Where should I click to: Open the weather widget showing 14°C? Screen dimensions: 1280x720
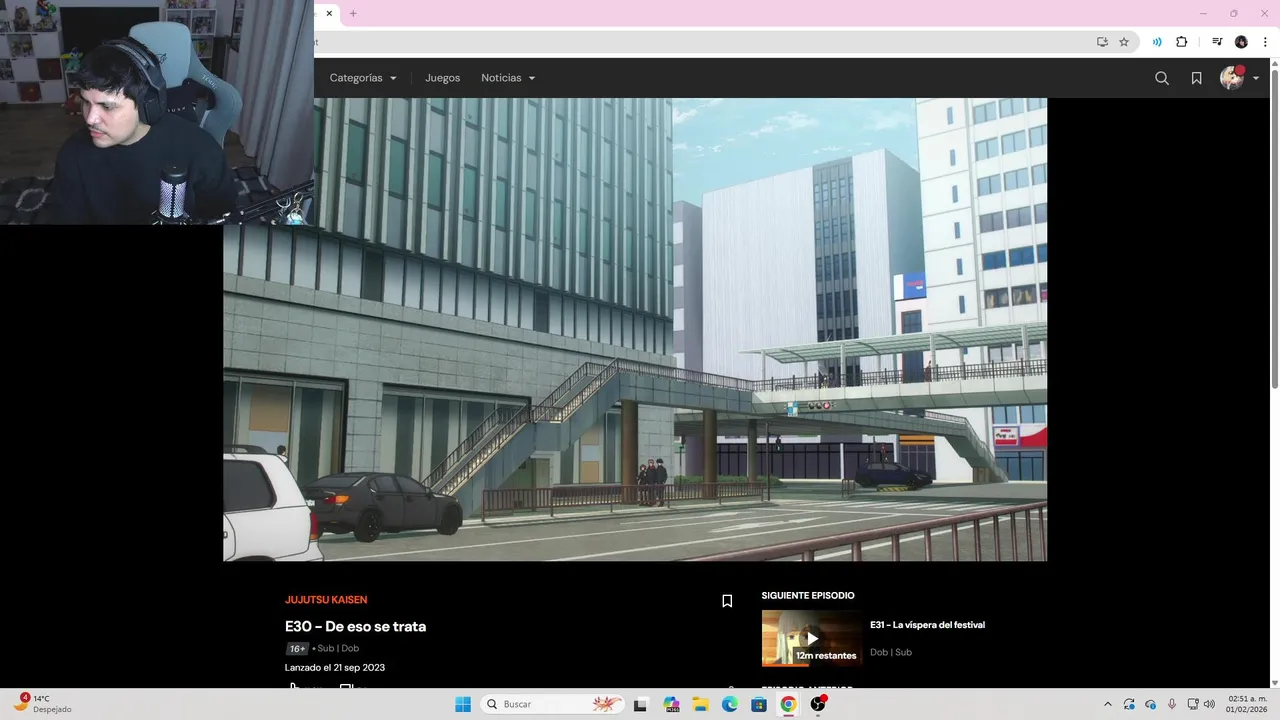click(x=42, y=704)
